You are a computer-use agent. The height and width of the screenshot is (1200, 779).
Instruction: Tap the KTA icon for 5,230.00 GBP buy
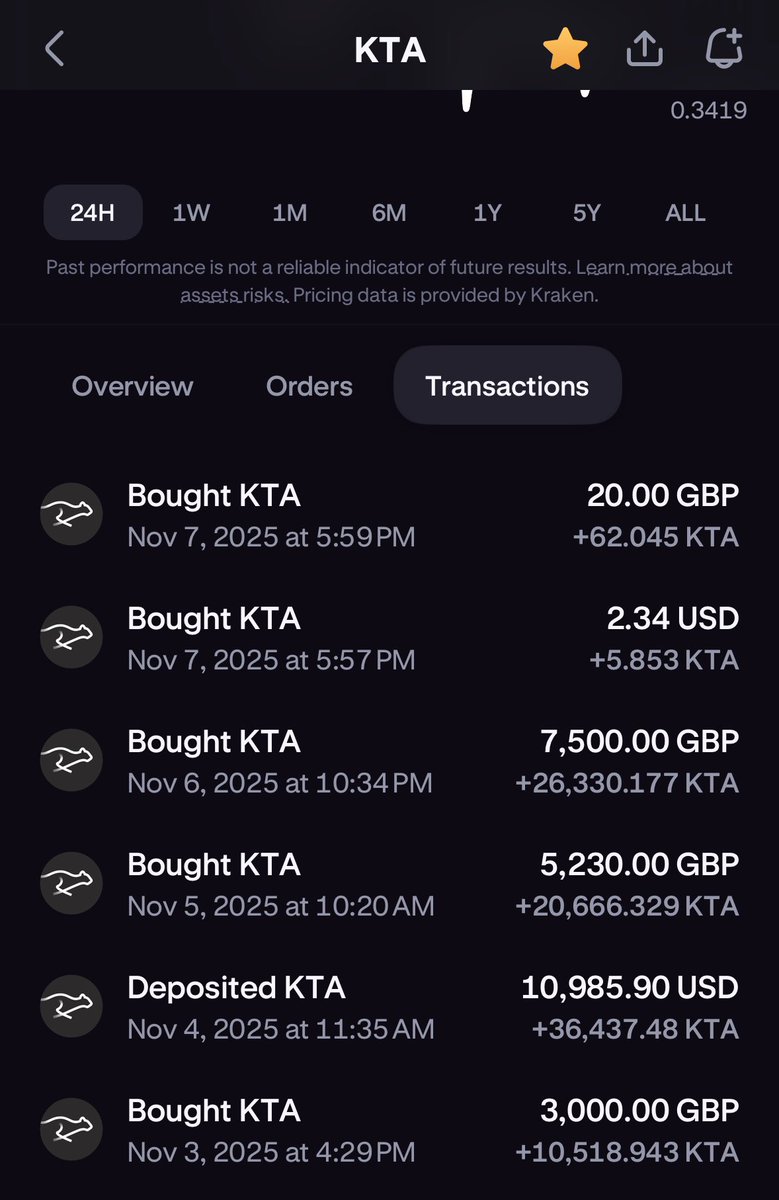(x=71, y=884)
